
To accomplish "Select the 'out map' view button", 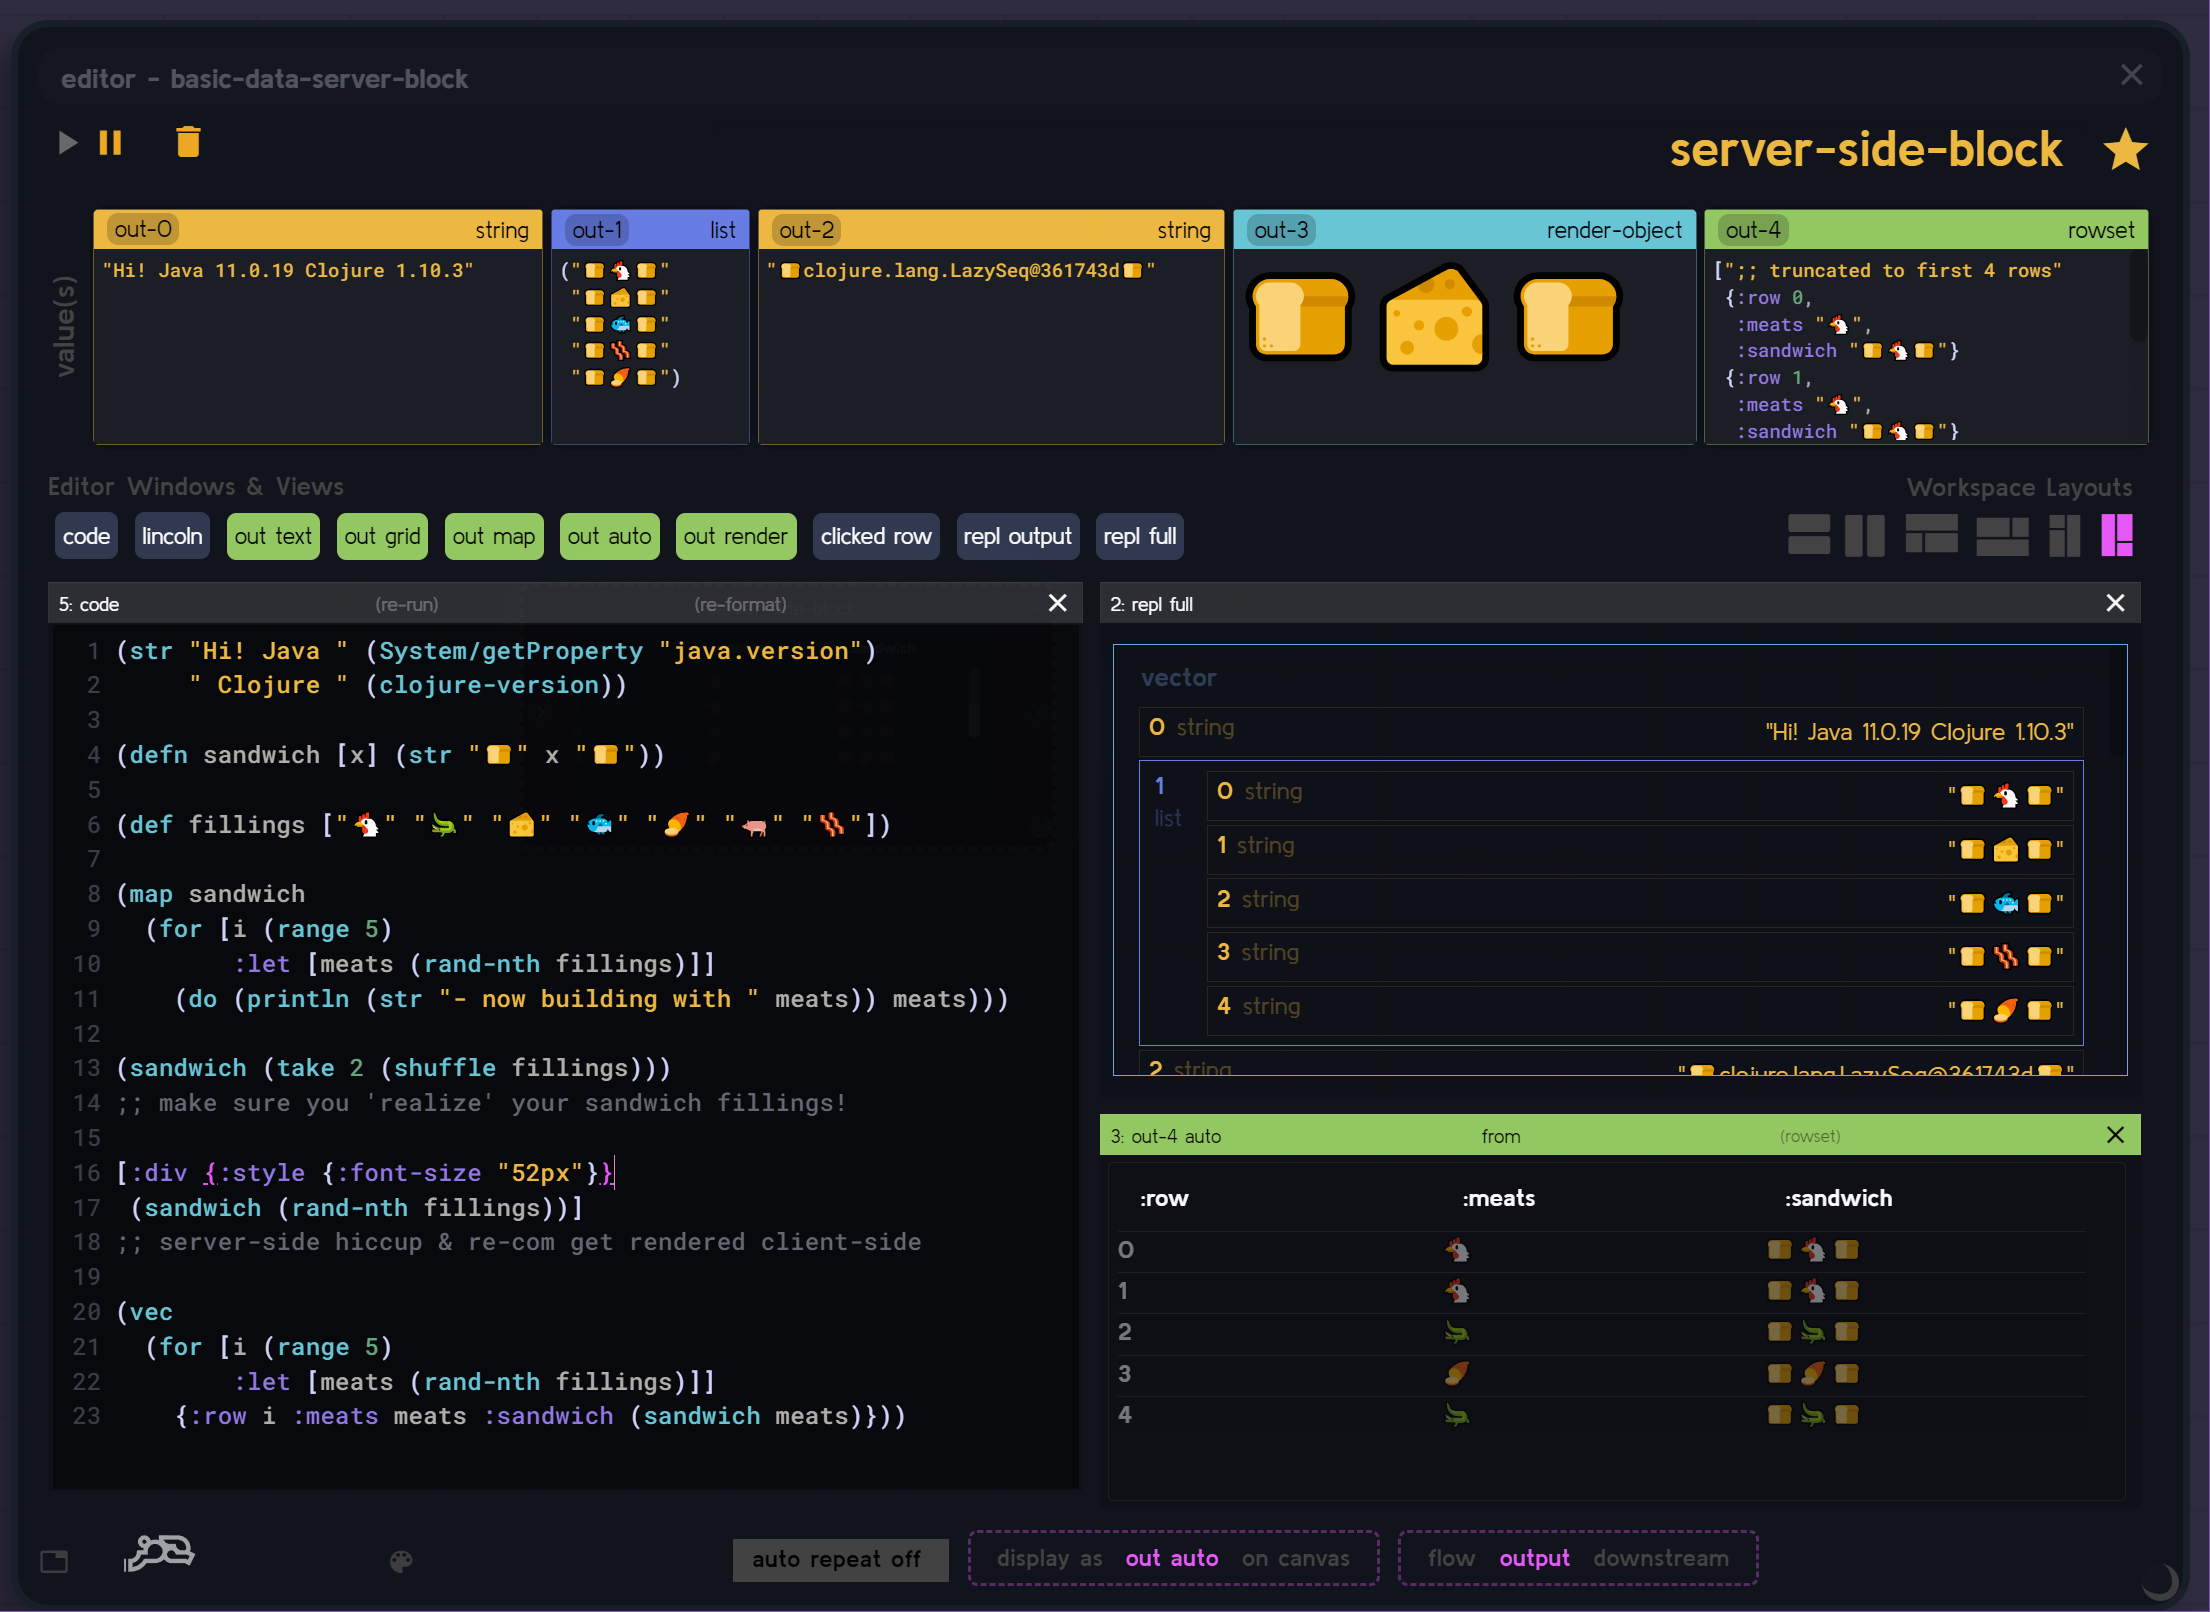I will pyautogui.click(x=494, y=534).
